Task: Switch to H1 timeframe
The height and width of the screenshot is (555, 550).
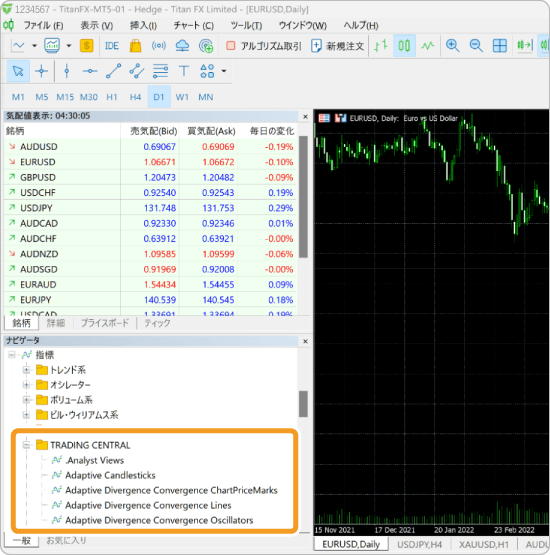Action: click(112, 97)
